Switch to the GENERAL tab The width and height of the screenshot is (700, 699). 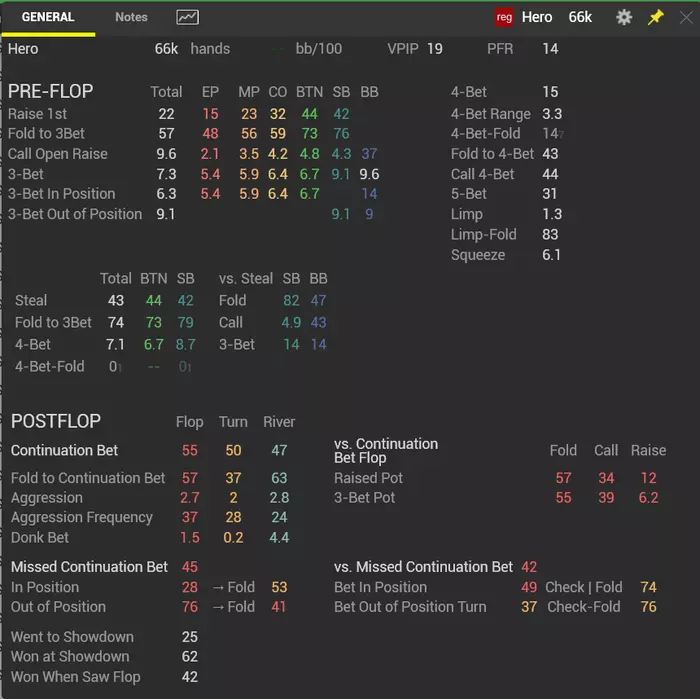tap(48, 17)
